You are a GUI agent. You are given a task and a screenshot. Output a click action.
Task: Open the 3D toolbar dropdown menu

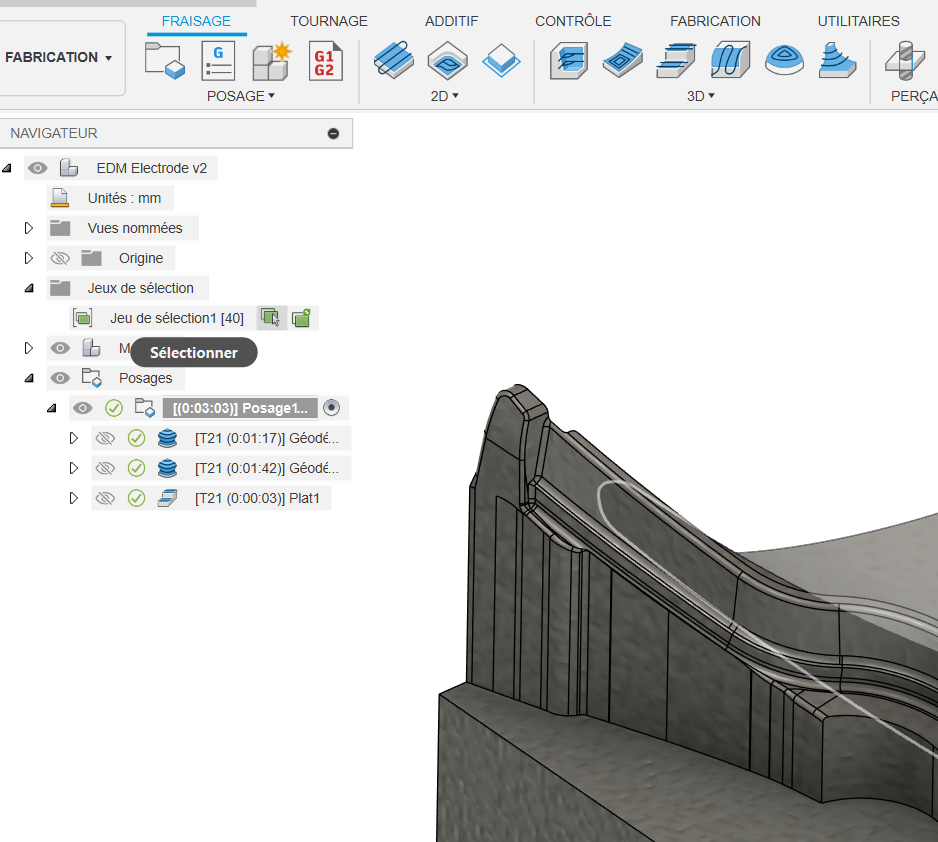(699, 96)
